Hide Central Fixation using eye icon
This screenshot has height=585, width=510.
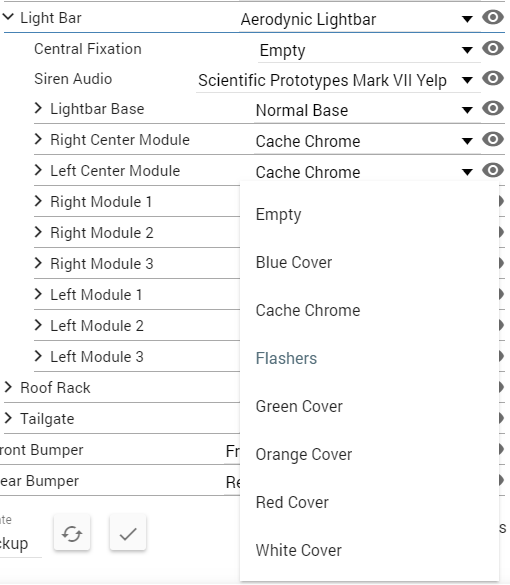493,48
